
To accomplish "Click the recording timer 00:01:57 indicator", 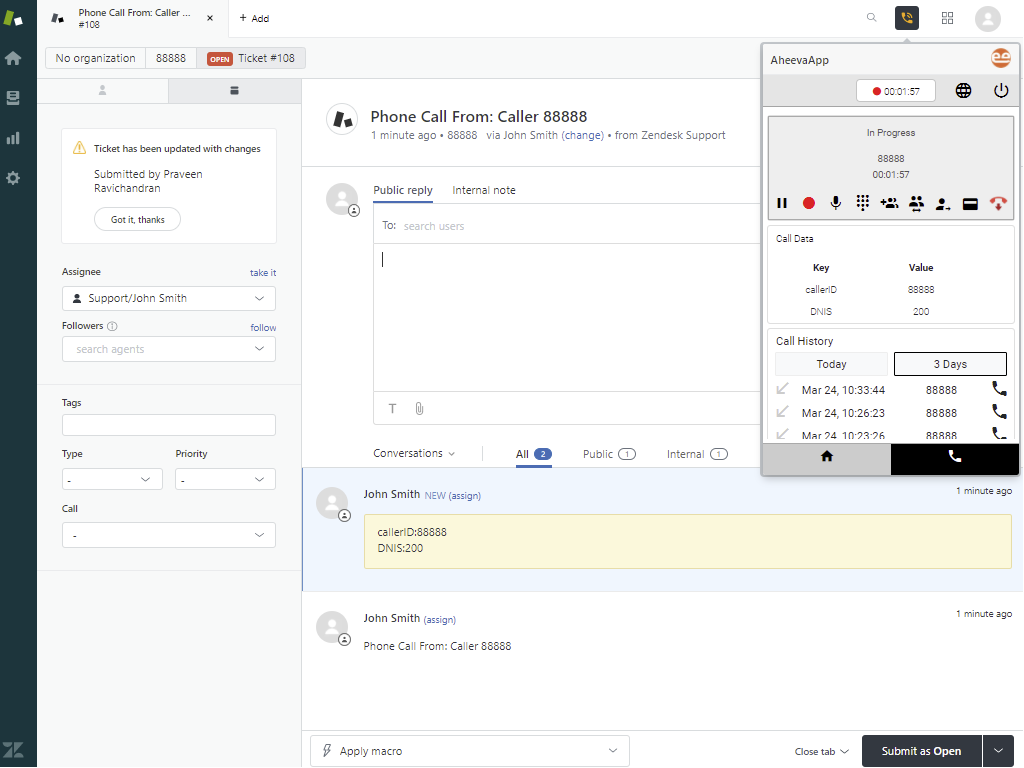I will click(895, 91).
